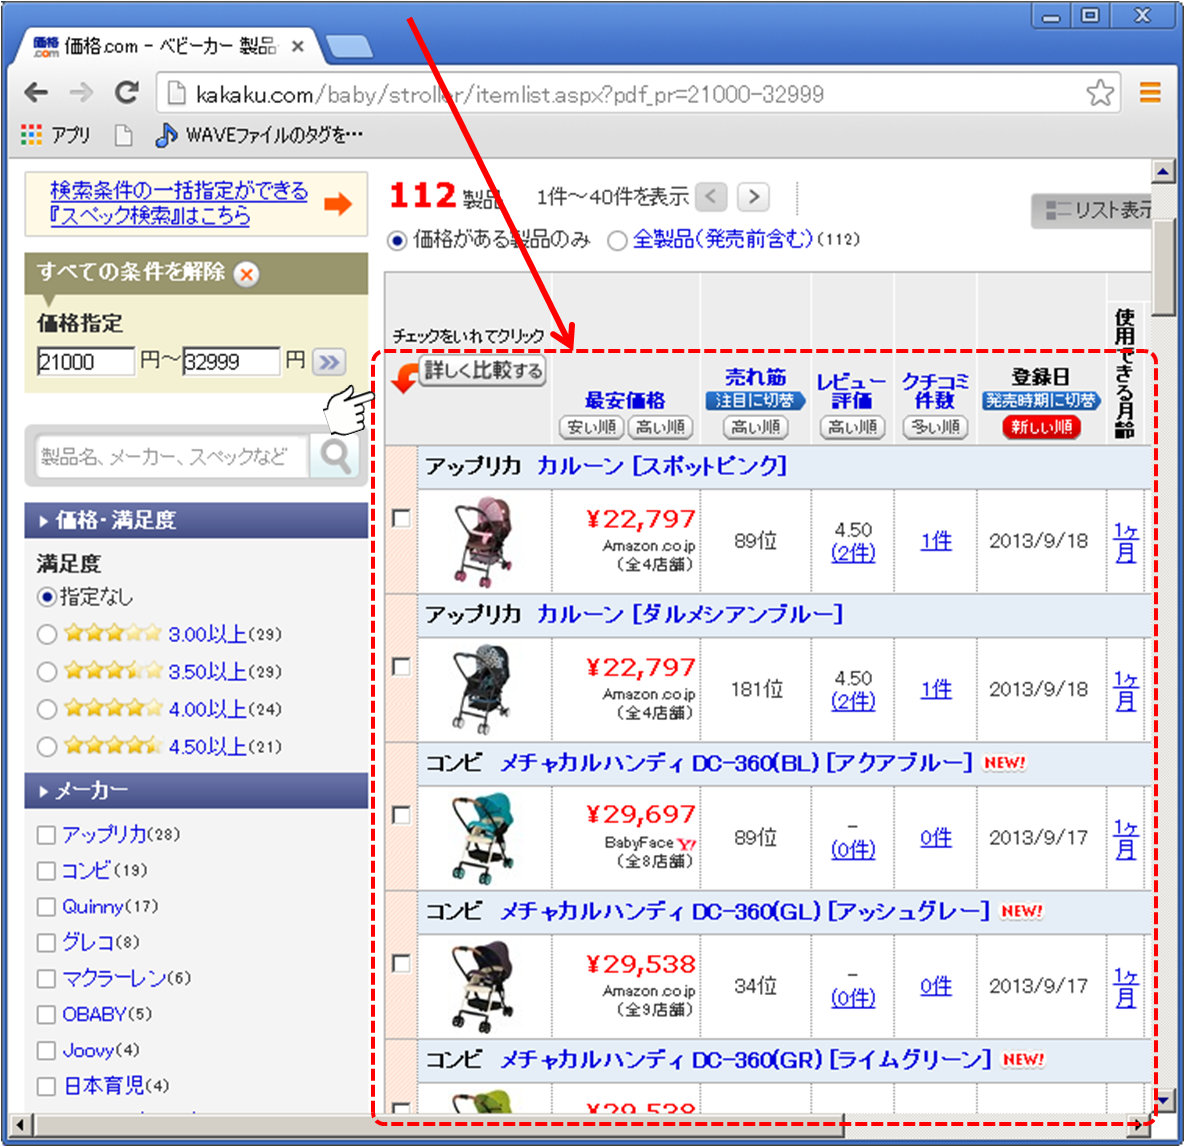The height and width of the screenshot is (1147, 1185).
Task: Reload the page with refresh icon
Action: coord(126,93)
